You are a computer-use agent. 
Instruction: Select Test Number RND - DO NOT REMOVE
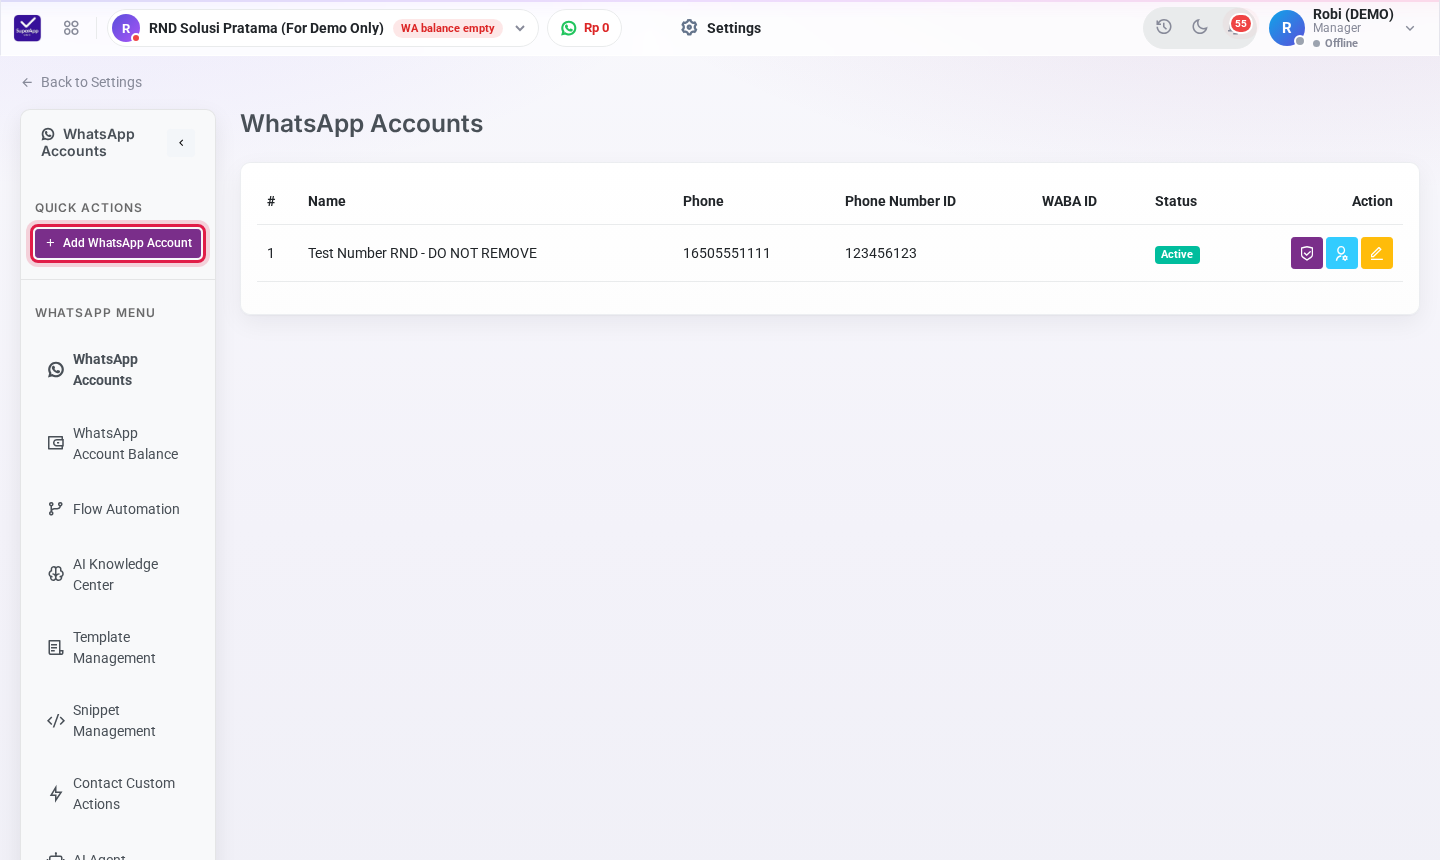[x=422, y=253]
